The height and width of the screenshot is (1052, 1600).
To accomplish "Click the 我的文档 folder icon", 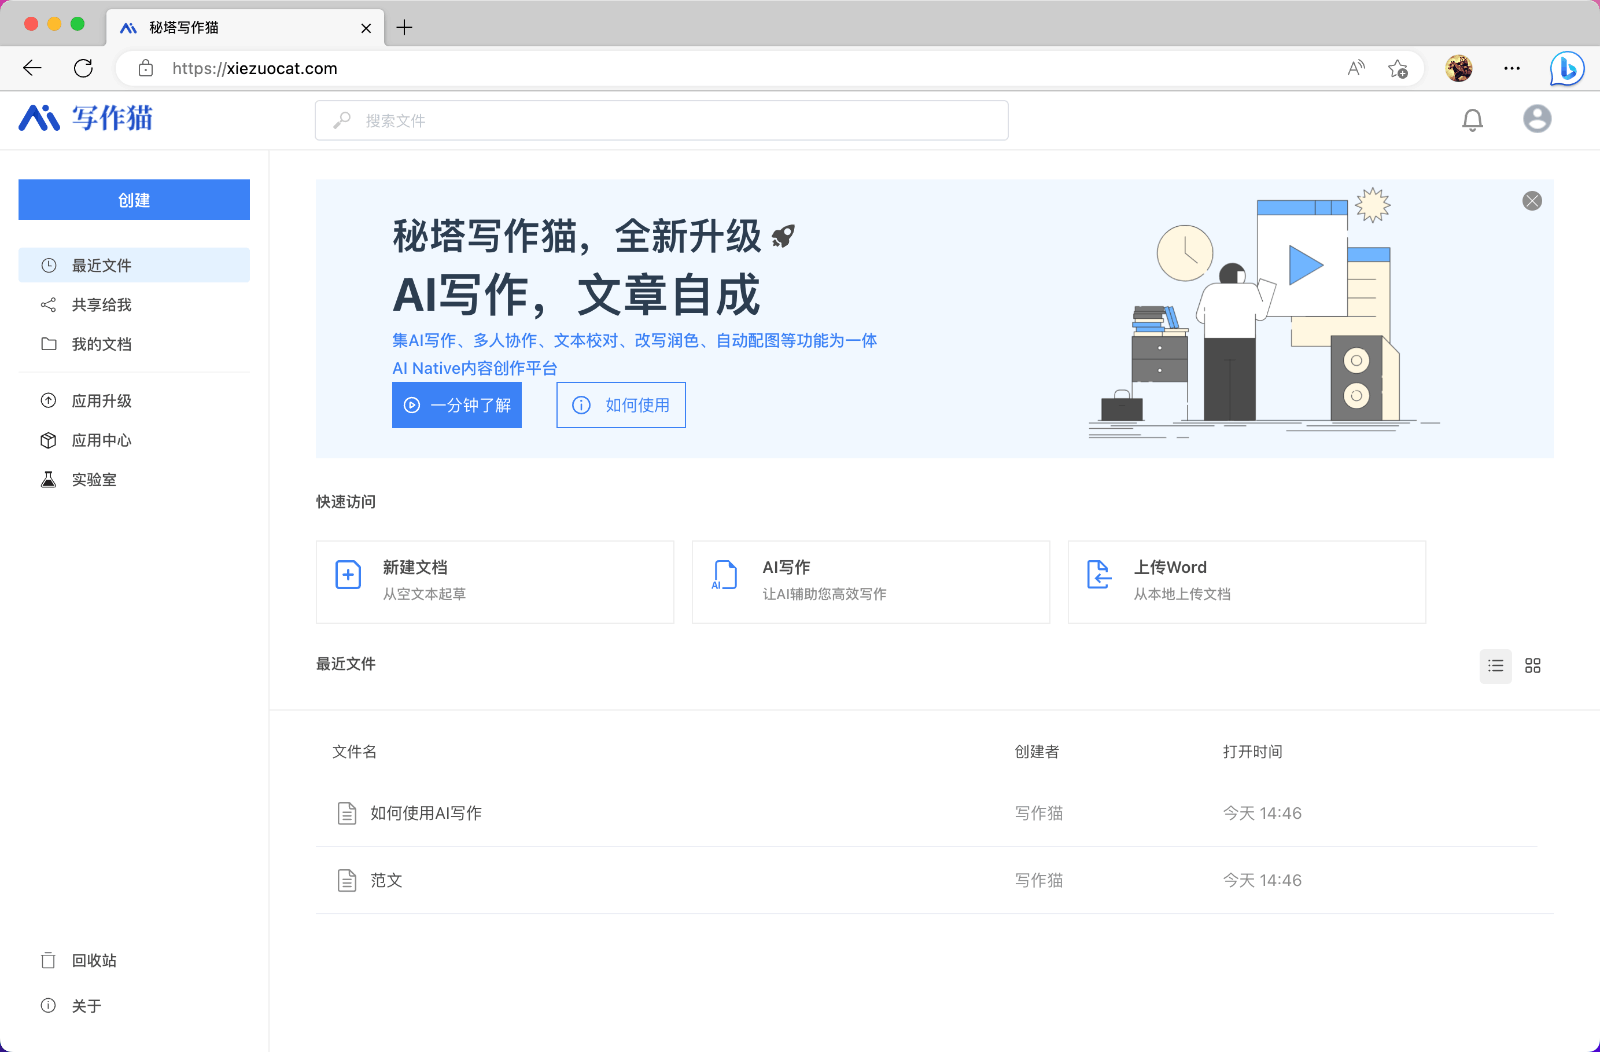I will pyautogui.click(x=48, y=344).
